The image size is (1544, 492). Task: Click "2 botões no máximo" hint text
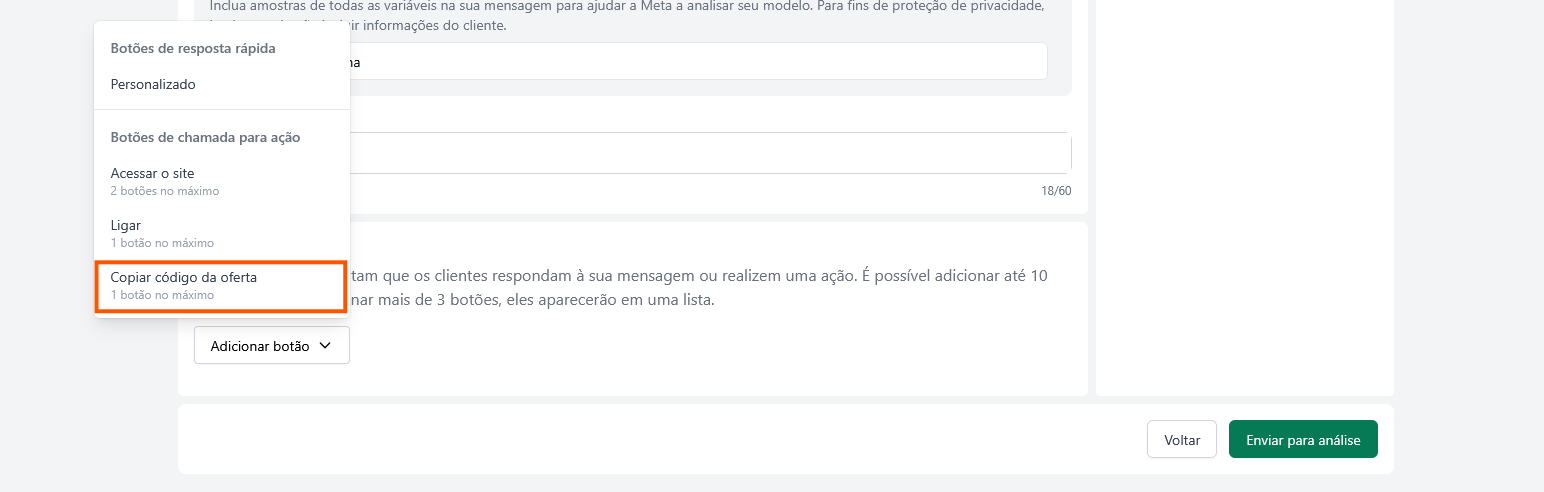(165, 191)
